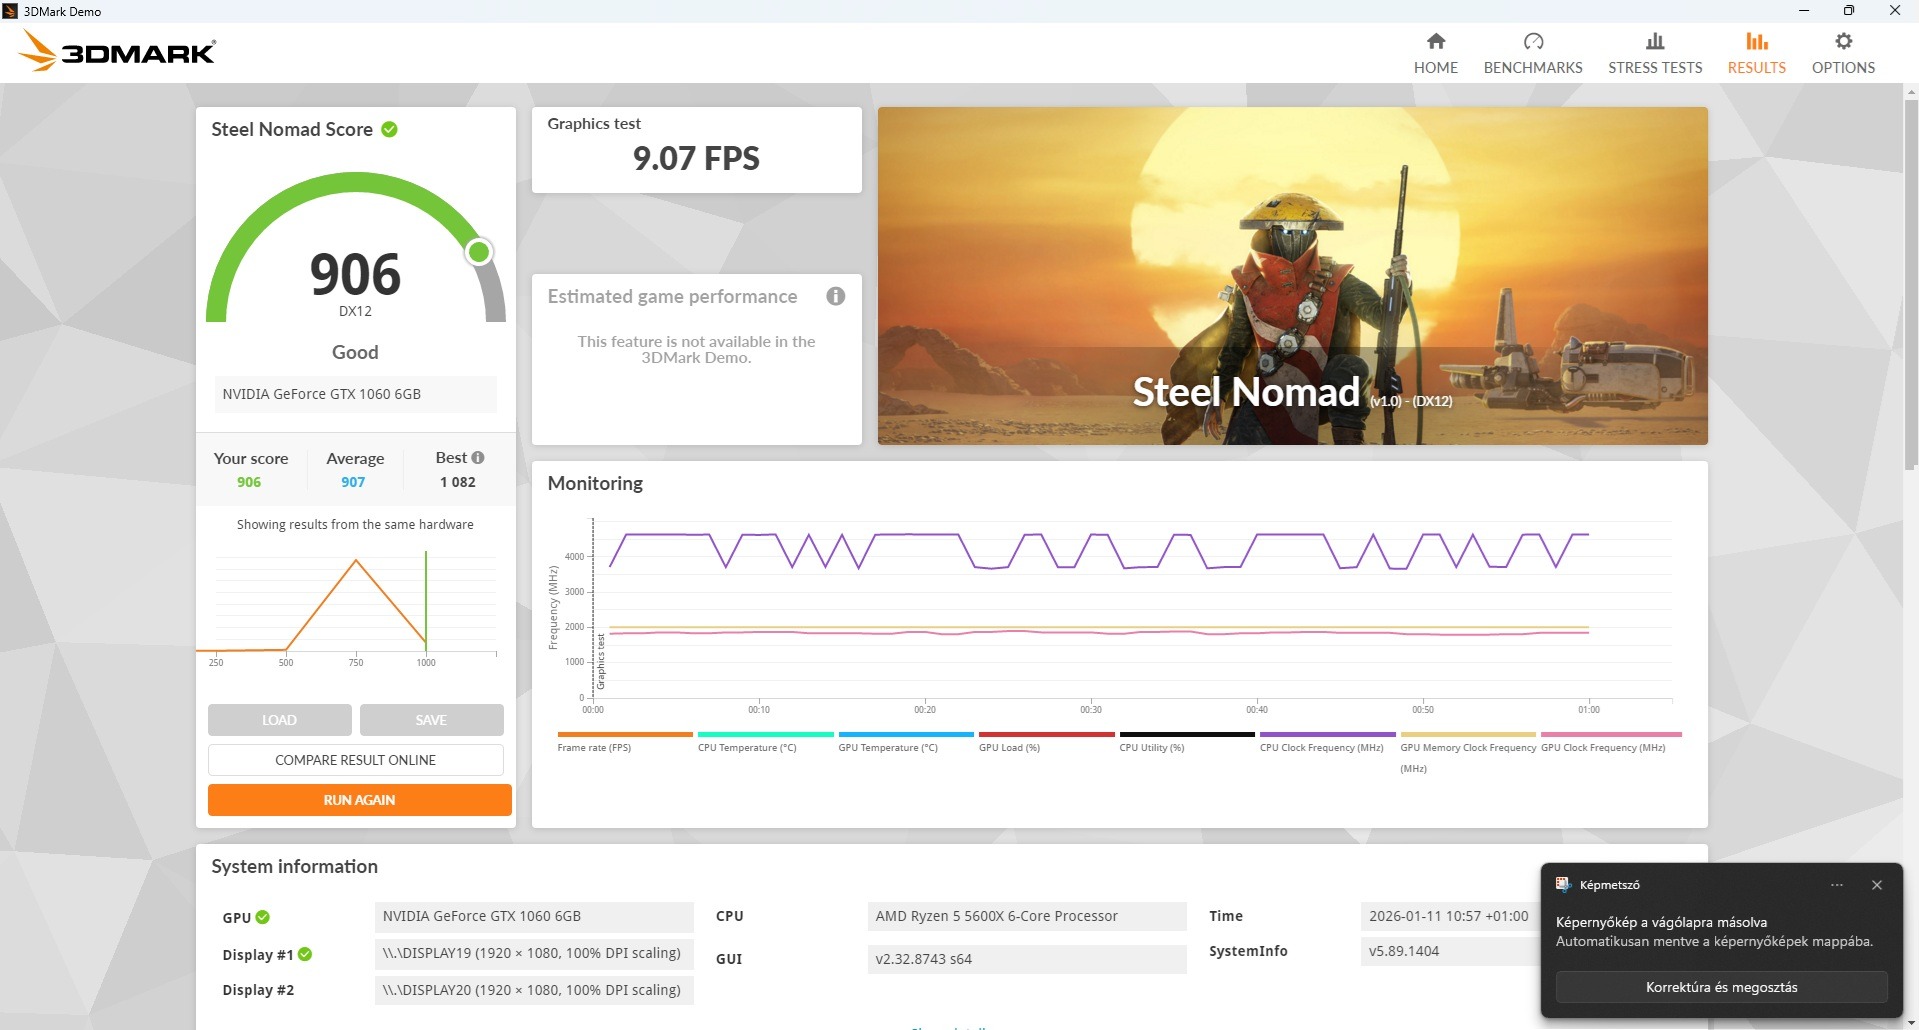Dismiss the Képmetsző notification

tap(1877, 885)
